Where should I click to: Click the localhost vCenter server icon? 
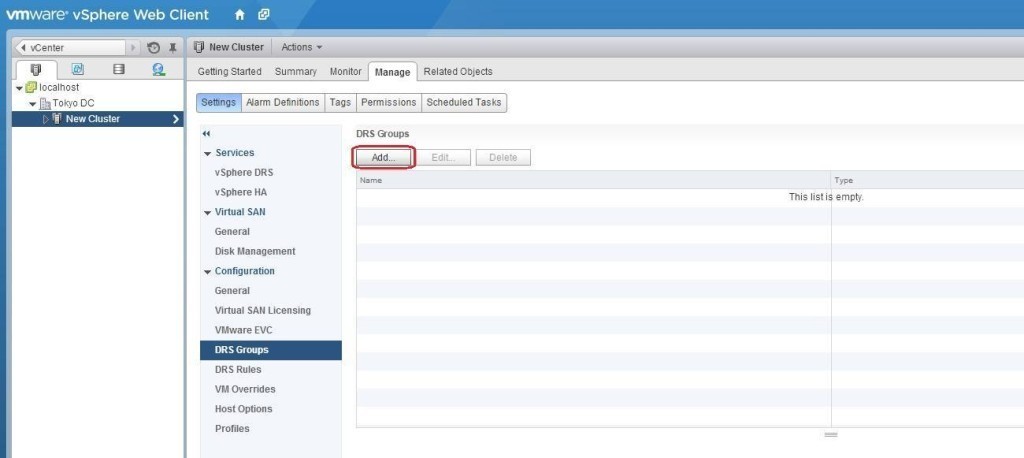[31, 88]
